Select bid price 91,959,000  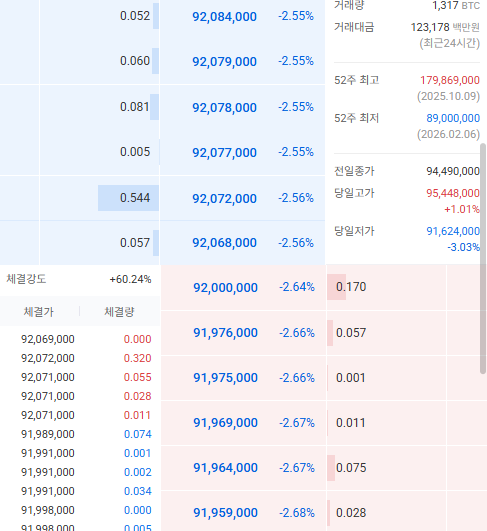(x=225, y=513)
